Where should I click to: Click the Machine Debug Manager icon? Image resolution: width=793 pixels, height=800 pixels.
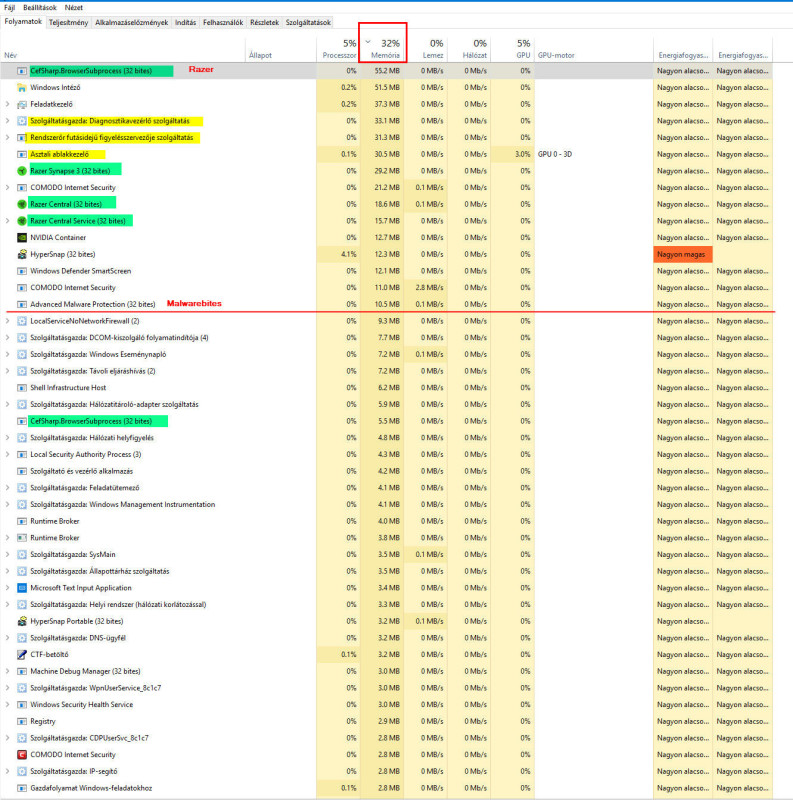(x=21, y=671)
